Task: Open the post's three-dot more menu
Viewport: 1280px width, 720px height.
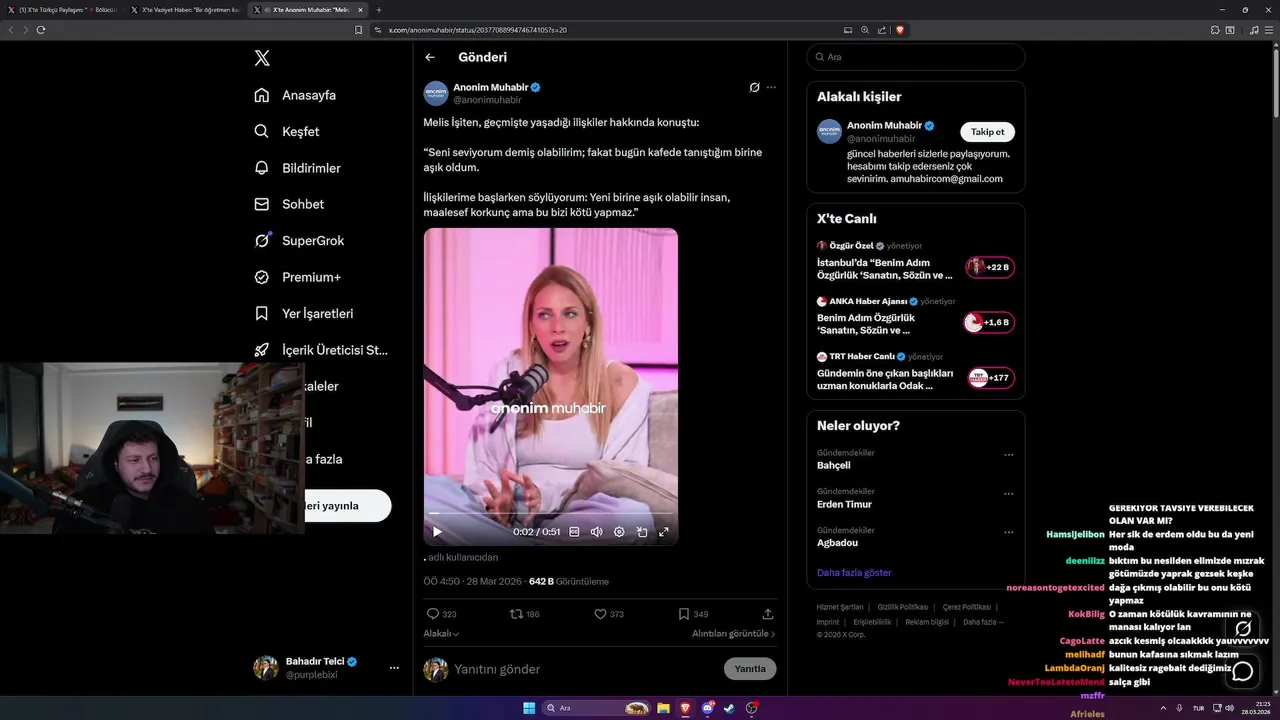Action: tap(771, 87)
